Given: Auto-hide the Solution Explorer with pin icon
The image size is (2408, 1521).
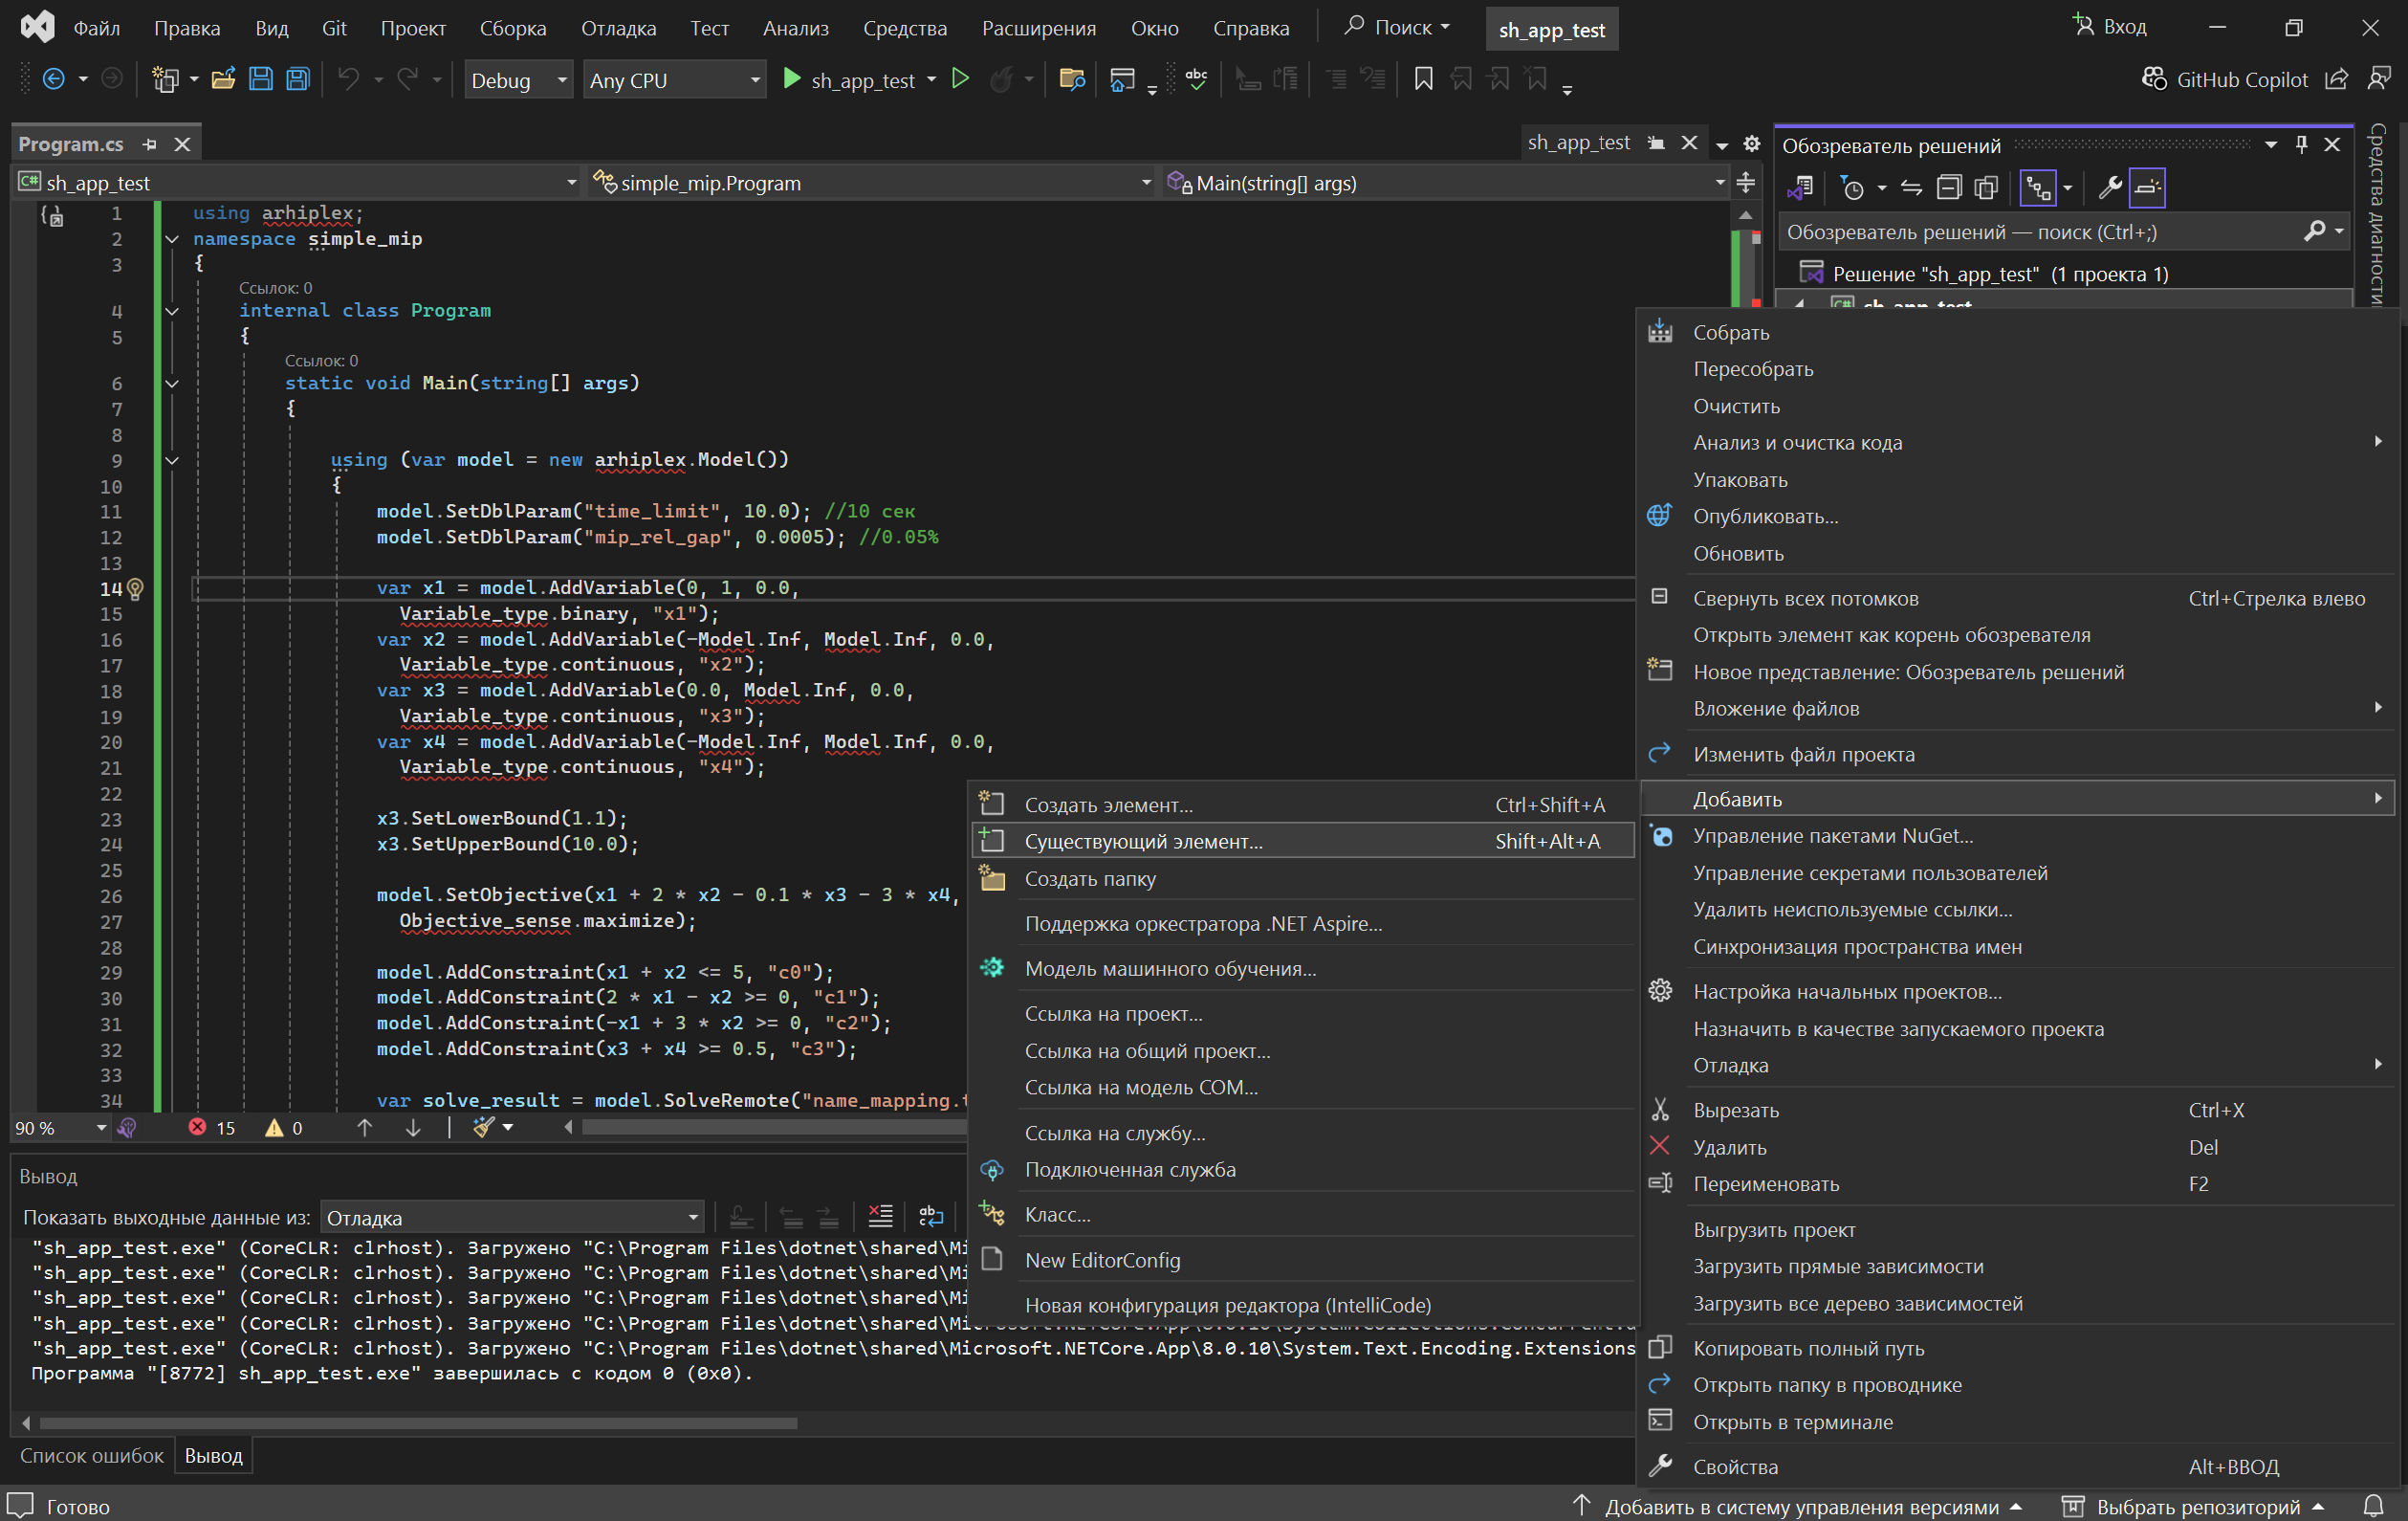Looking at the screenshot, I should click(x=2302, y=145).
